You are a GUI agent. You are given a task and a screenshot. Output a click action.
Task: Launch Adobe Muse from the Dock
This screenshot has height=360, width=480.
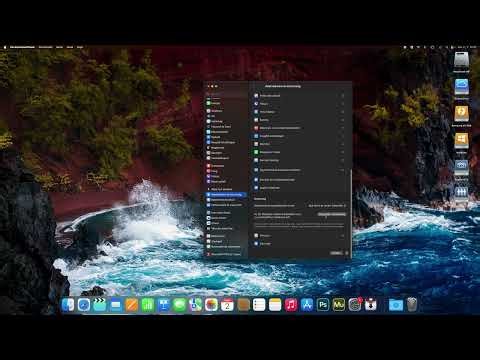click(x=339, y=305)
